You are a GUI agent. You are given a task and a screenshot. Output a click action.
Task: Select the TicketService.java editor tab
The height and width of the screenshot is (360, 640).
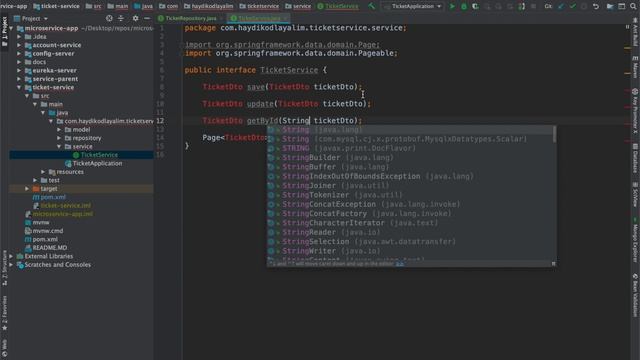(x=259, y=18)
